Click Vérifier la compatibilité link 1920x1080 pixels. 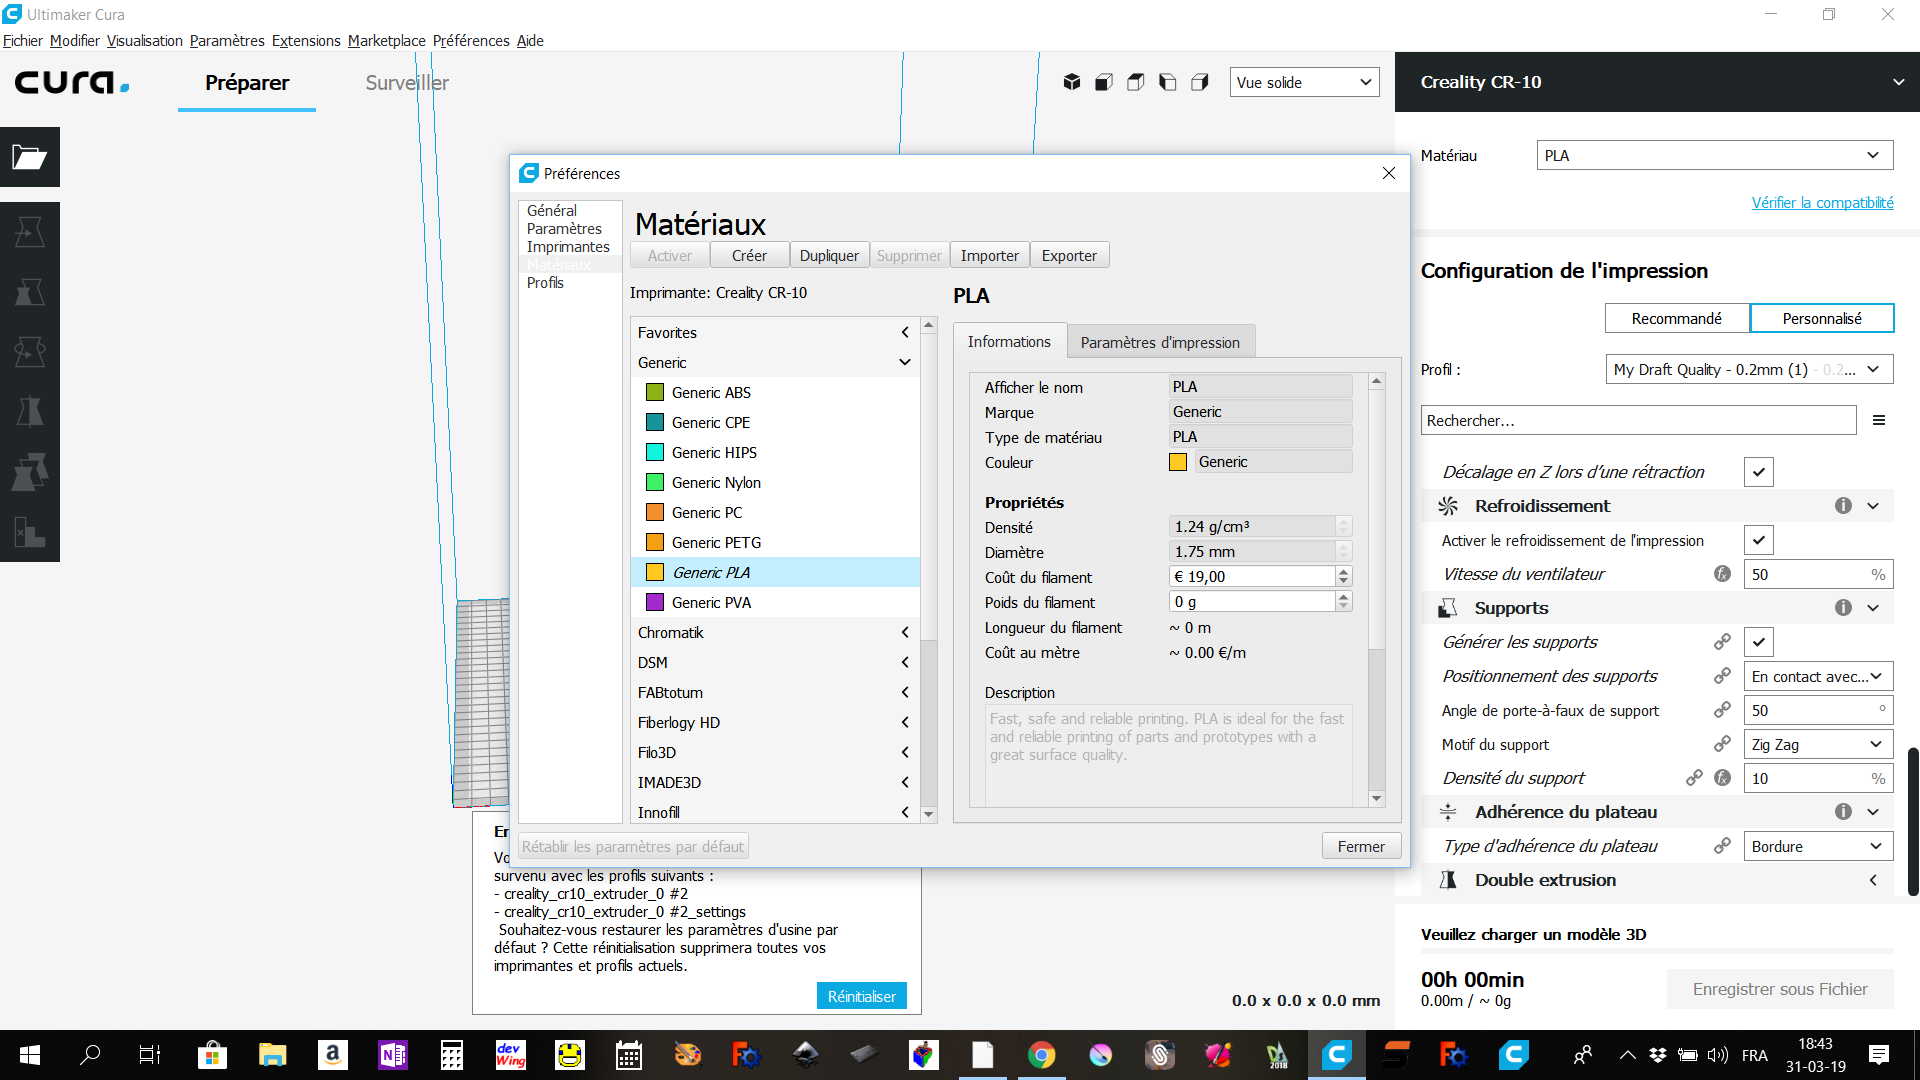1822,202
